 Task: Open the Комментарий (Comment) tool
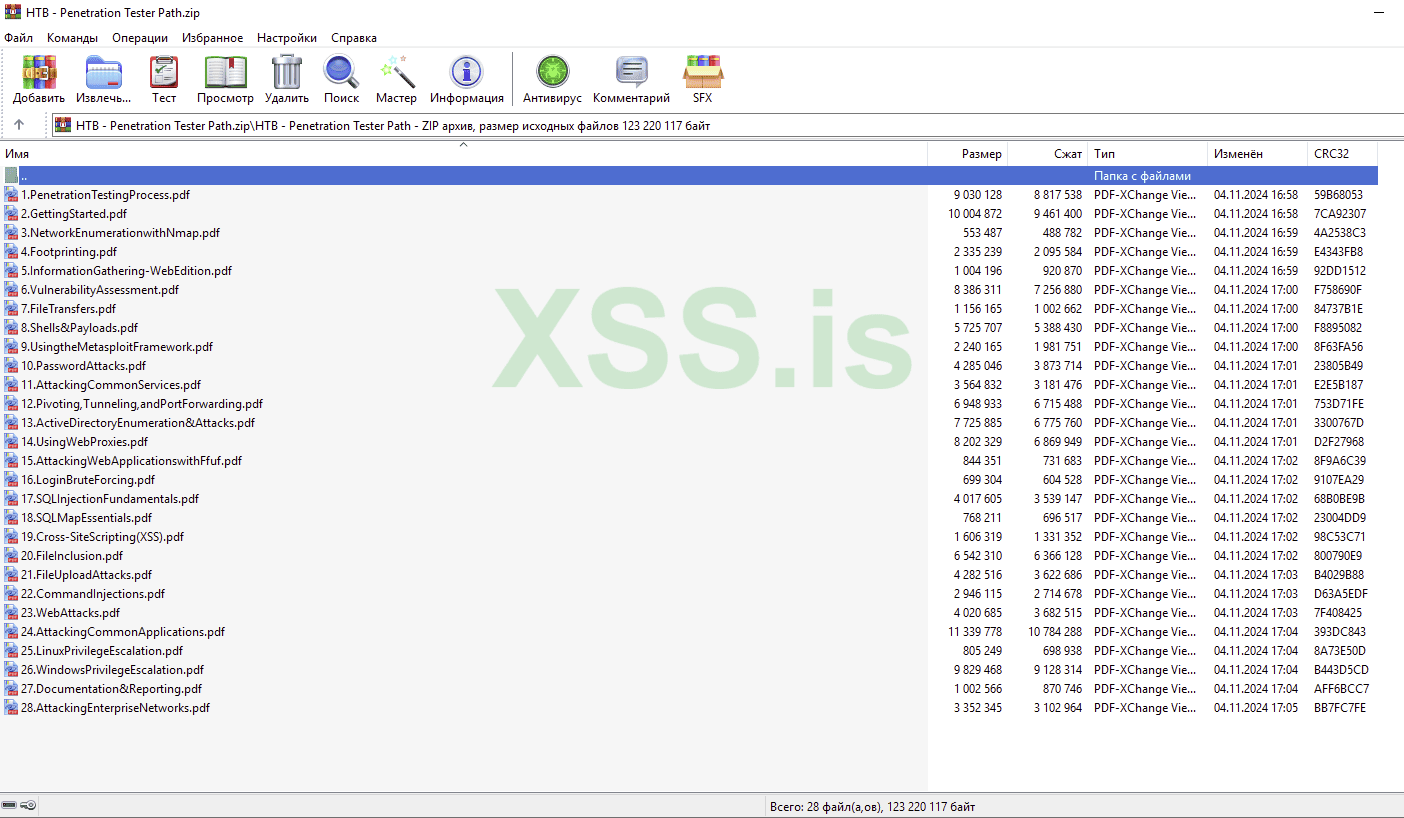click(631, 72)
